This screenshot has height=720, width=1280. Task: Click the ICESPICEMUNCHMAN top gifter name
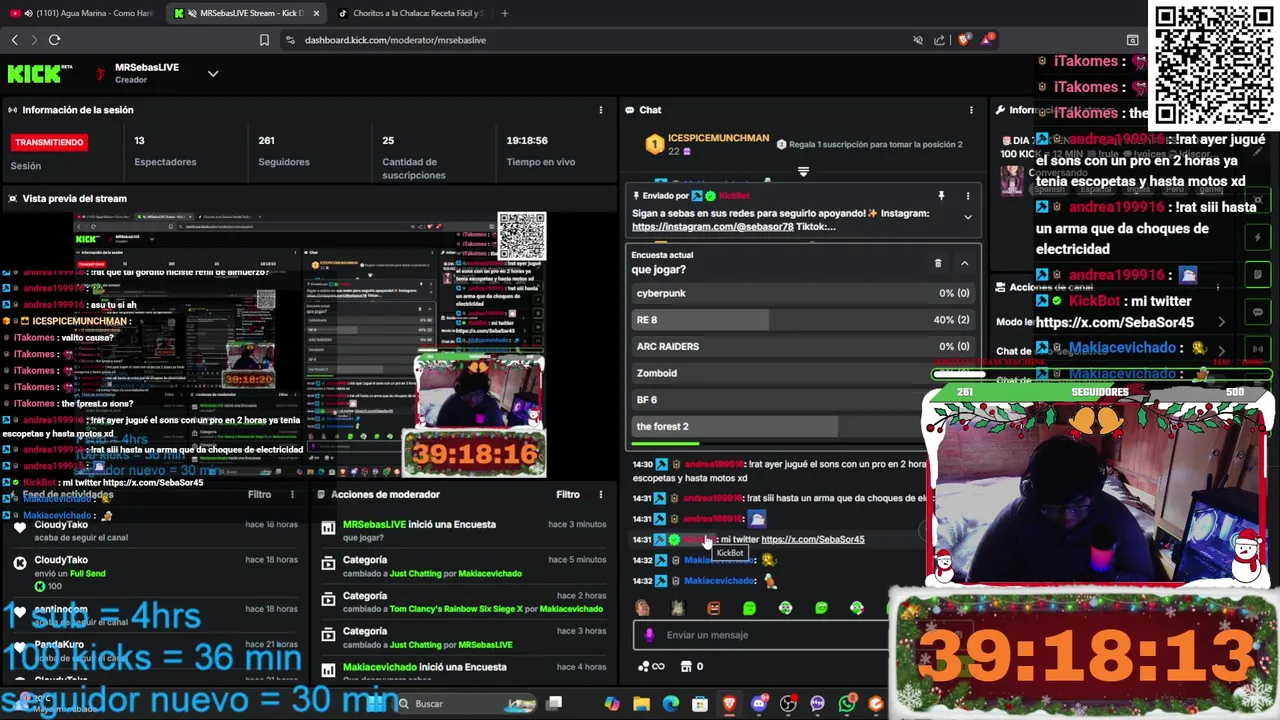click(x=718, y=138)
